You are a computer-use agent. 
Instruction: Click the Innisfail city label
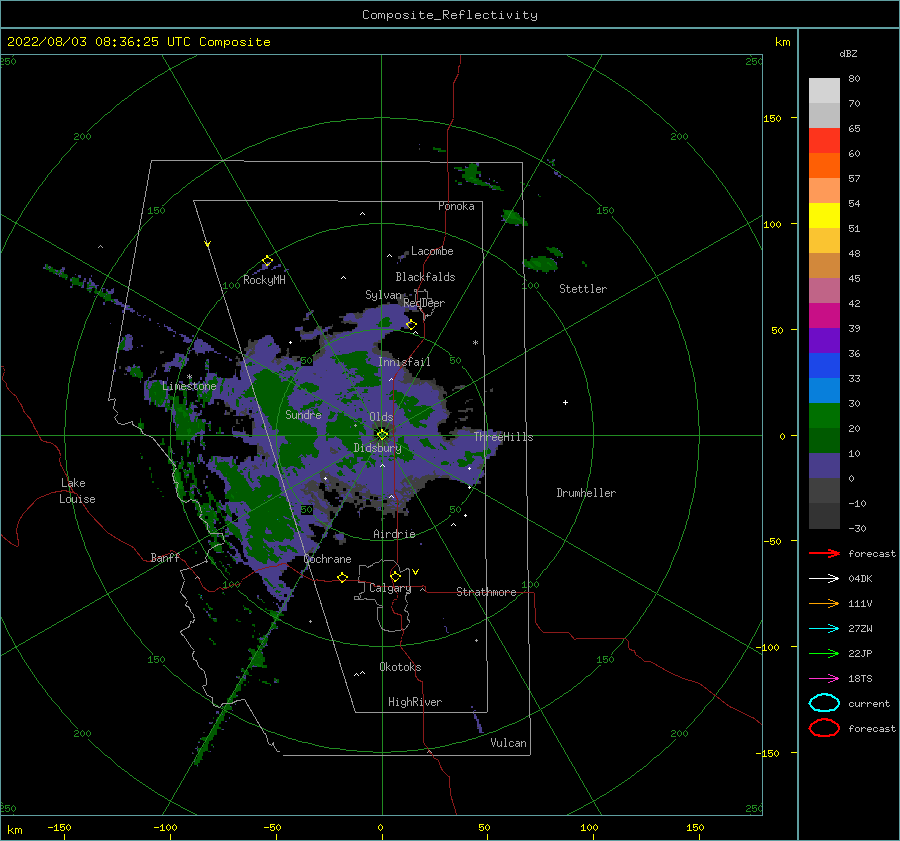(x=404, y=362)
